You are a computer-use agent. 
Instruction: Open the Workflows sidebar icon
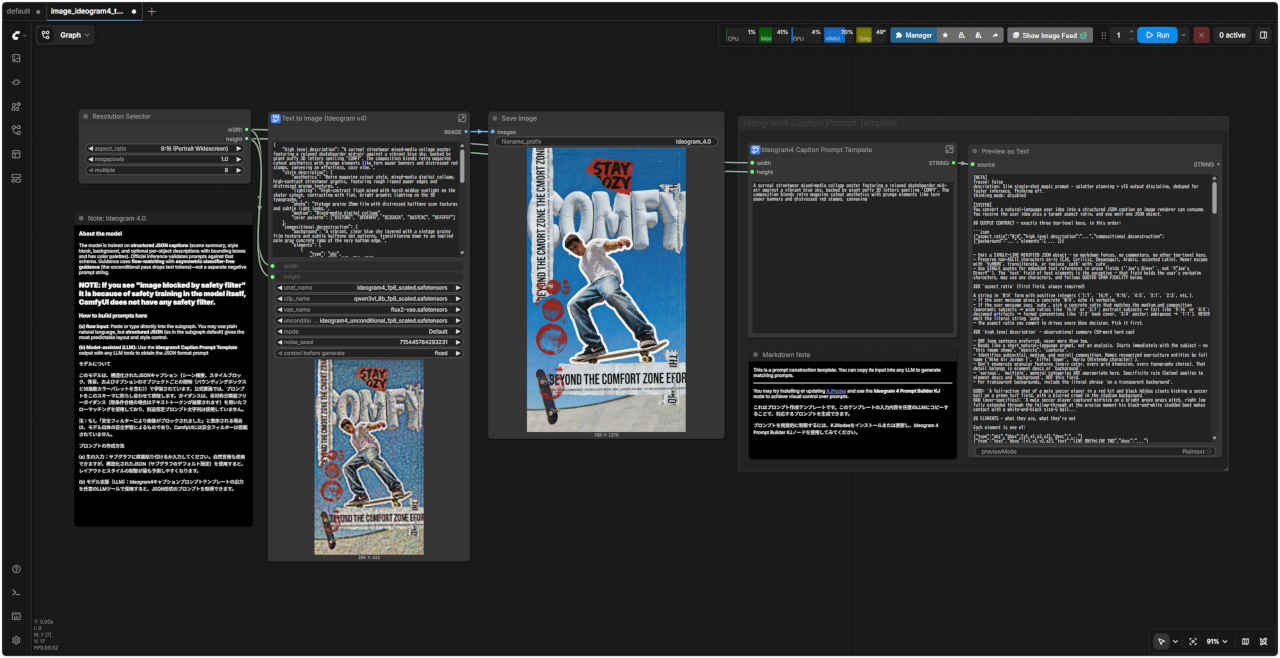coord(16,130)
